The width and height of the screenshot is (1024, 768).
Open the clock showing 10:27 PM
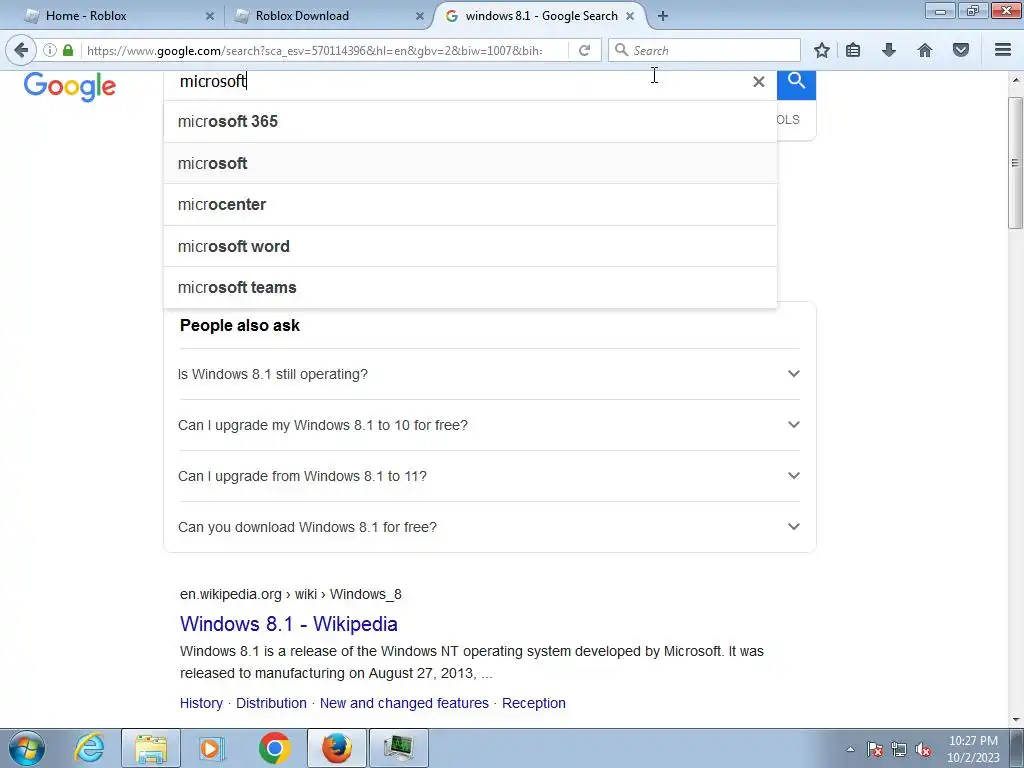point(973,749)
